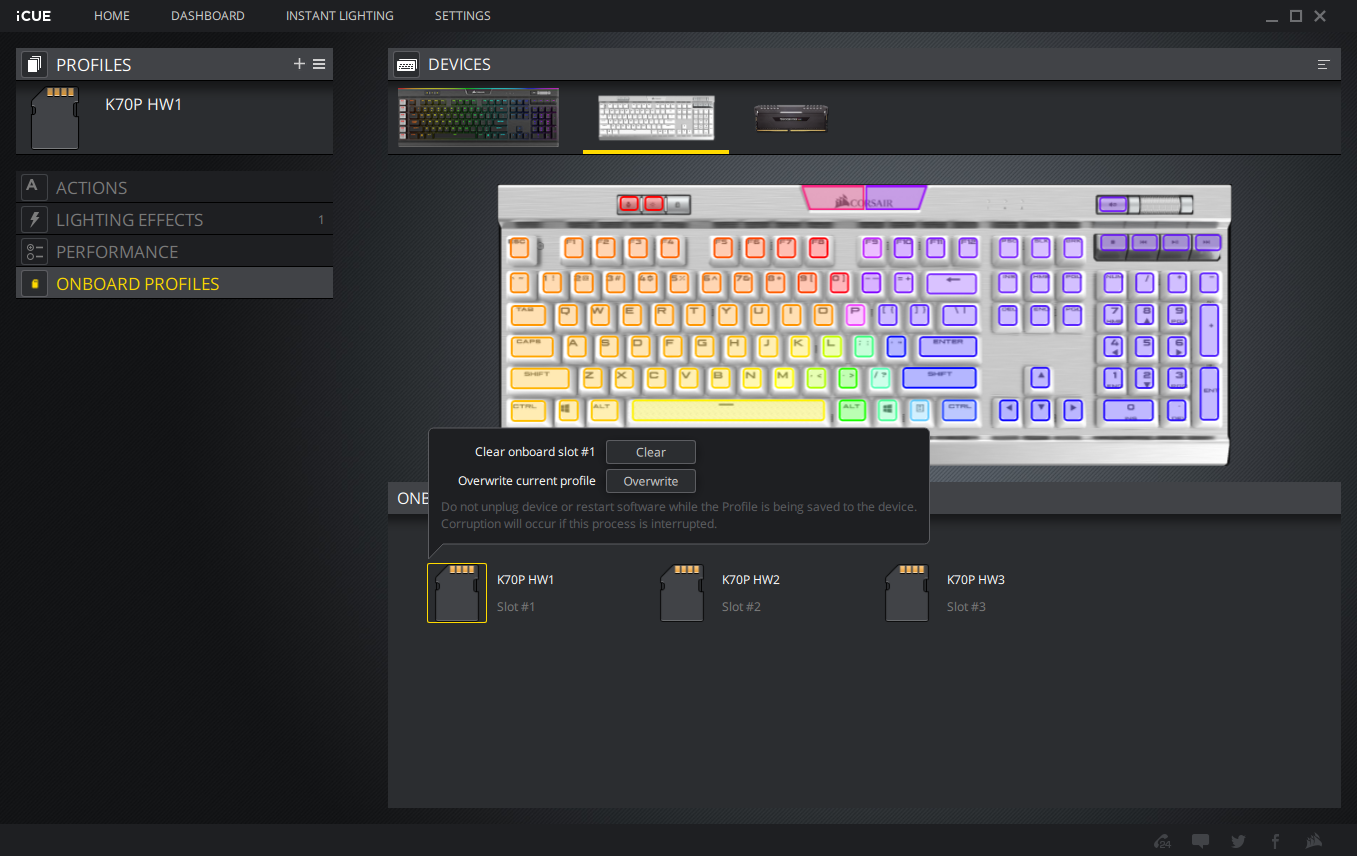1357x856 pixels.
Task: Open the Corsair Twitter link
Action: 1238,841
